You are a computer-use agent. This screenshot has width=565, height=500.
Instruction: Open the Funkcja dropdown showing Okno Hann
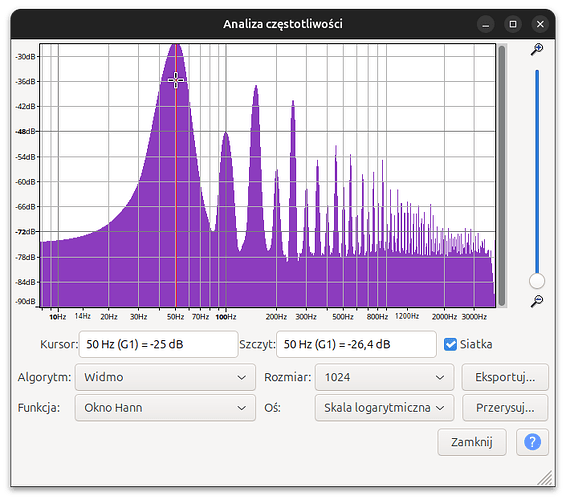click(x=165, y=408)
